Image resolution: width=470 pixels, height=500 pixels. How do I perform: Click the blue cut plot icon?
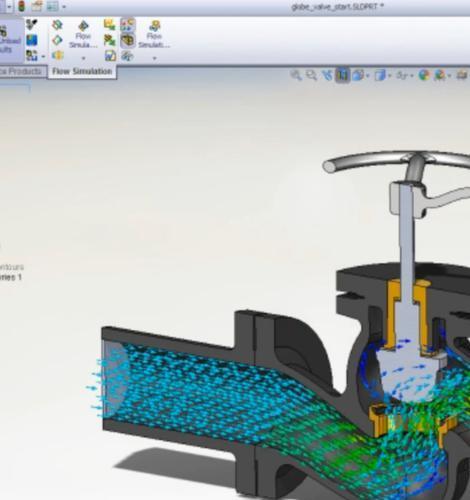32,40
